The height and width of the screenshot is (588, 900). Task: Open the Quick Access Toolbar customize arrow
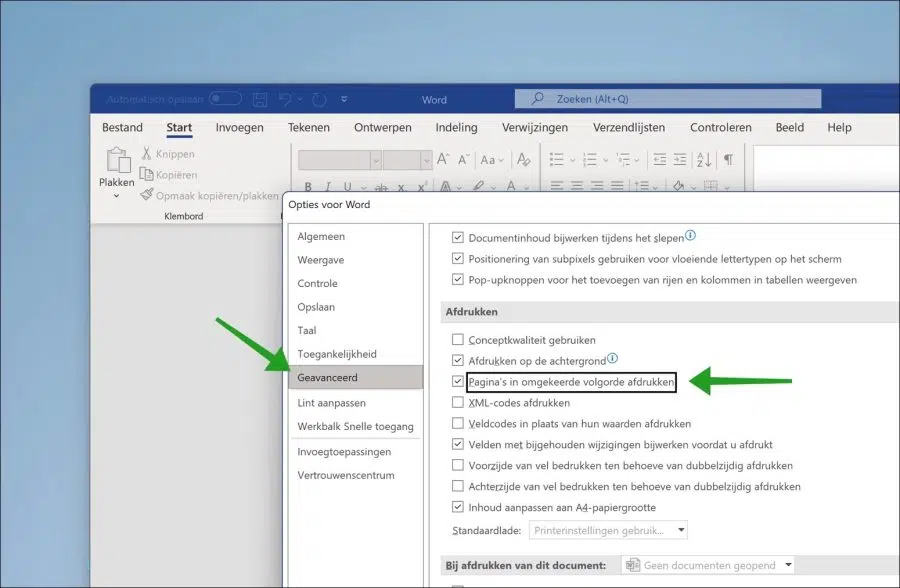click(x=344, y=99)
